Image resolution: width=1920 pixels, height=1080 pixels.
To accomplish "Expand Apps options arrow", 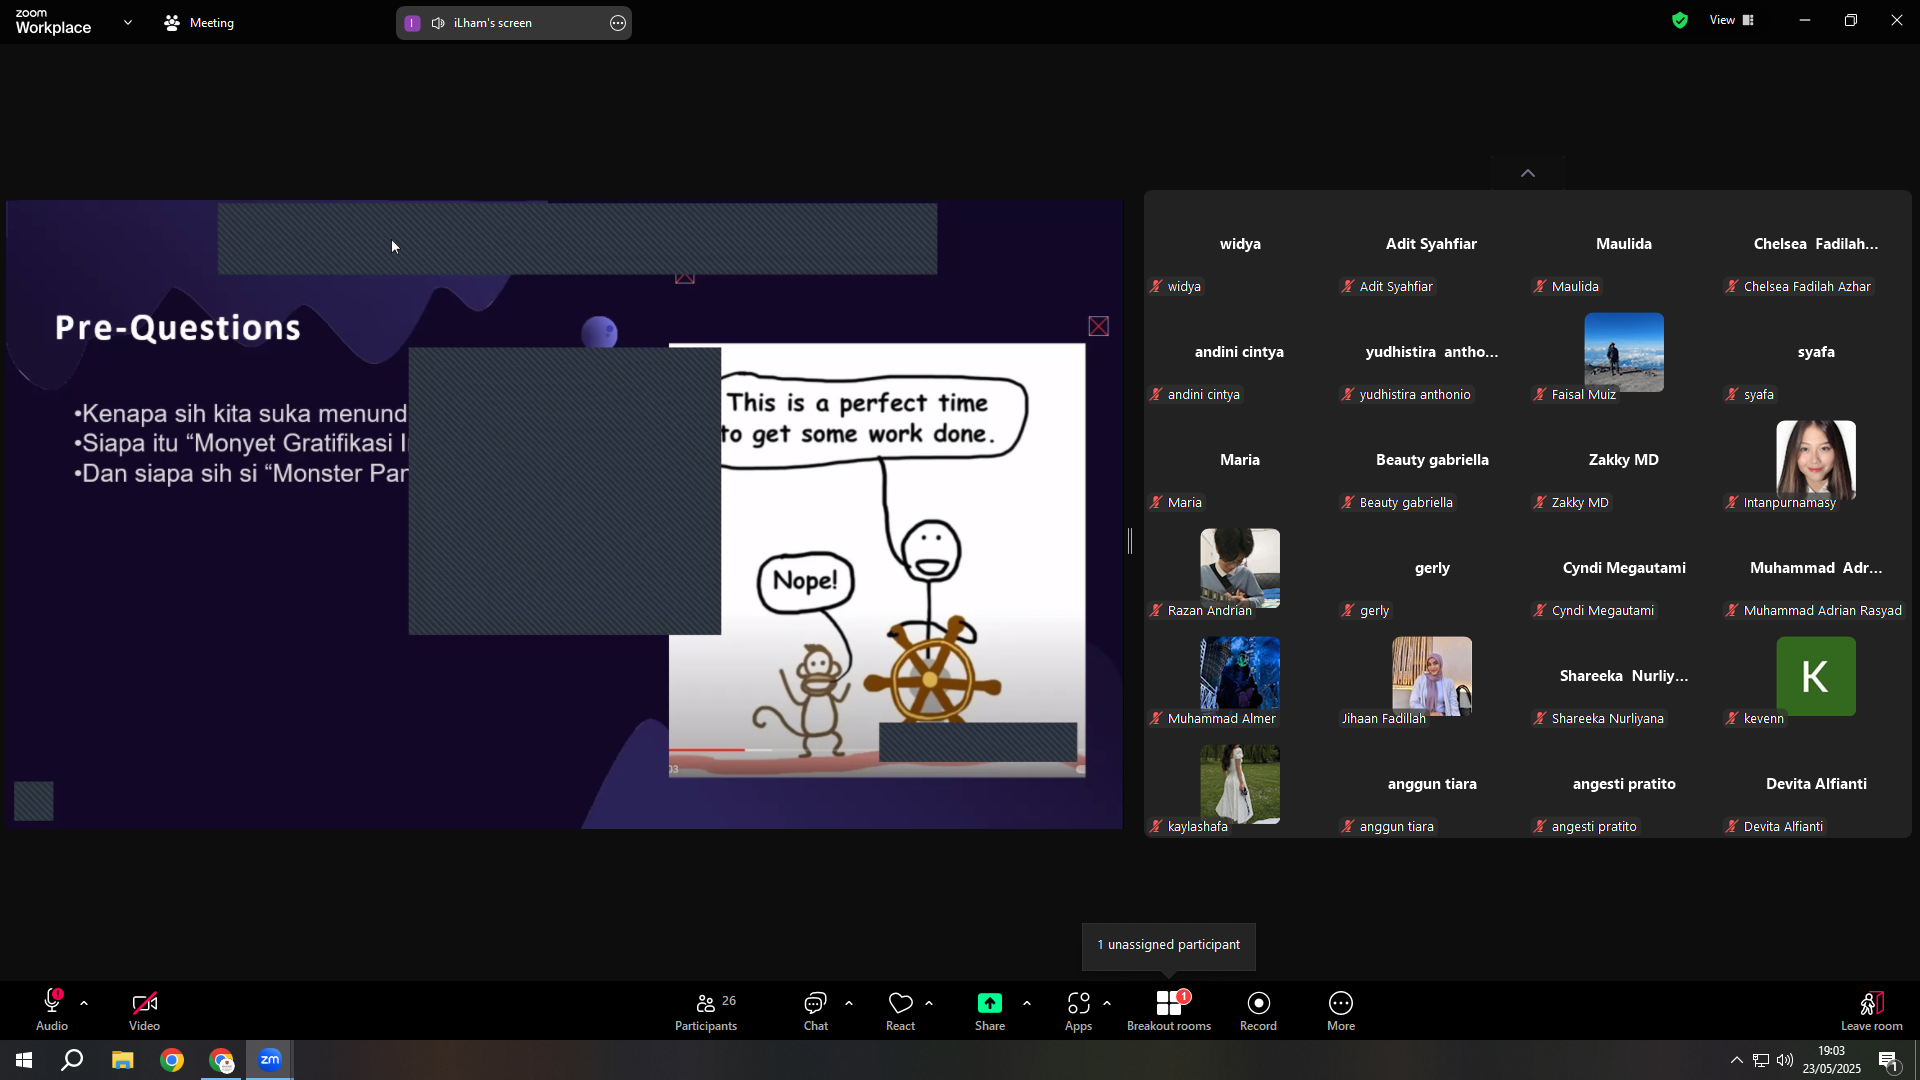I will (x=1107, y=1003).
